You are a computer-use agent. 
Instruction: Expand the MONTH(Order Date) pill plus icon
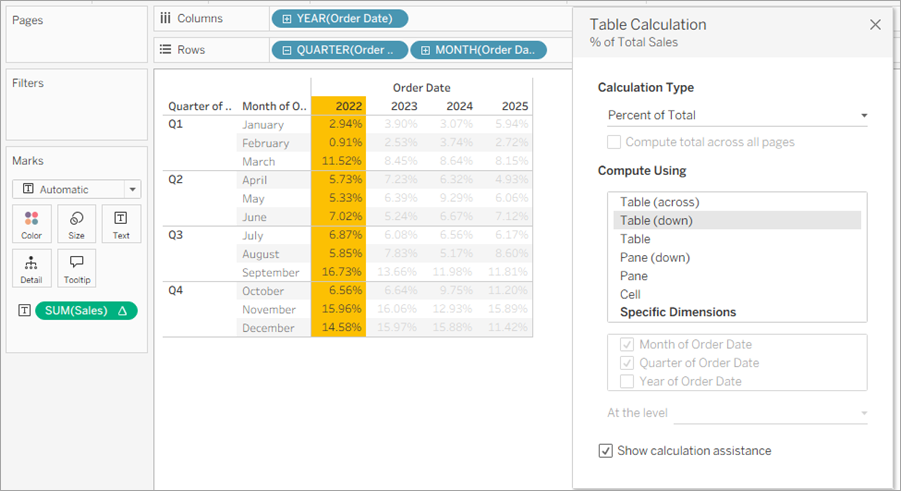click(425, 50)
